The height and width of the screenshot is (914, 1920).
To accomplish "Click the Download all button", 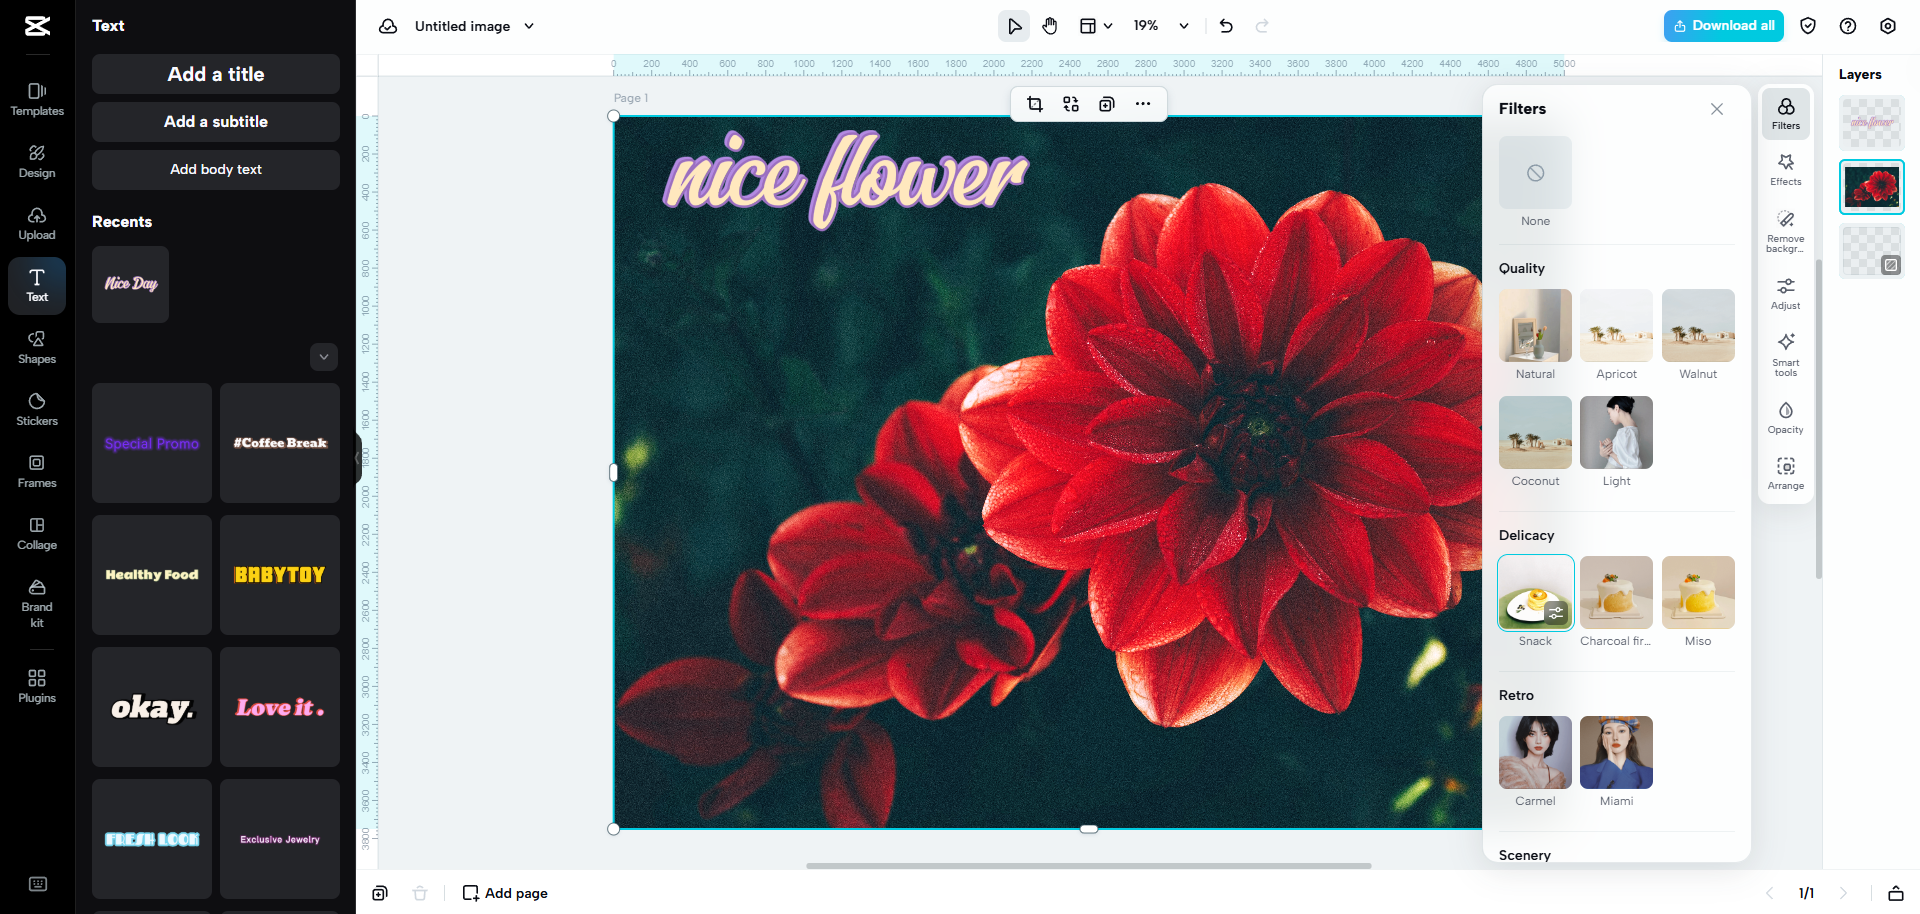I will tap(1723, 25).
